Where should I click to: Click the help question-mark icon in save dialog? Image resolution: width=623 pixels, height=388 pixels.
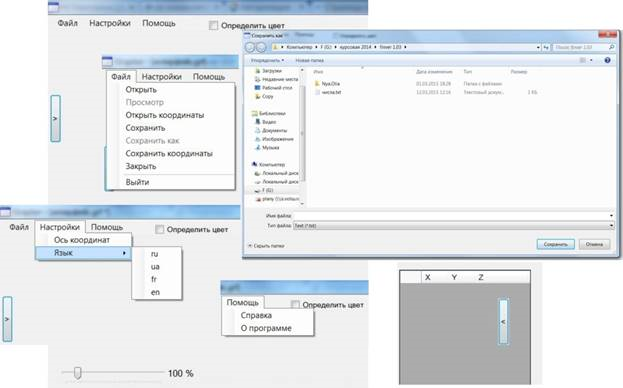point(607,60)
